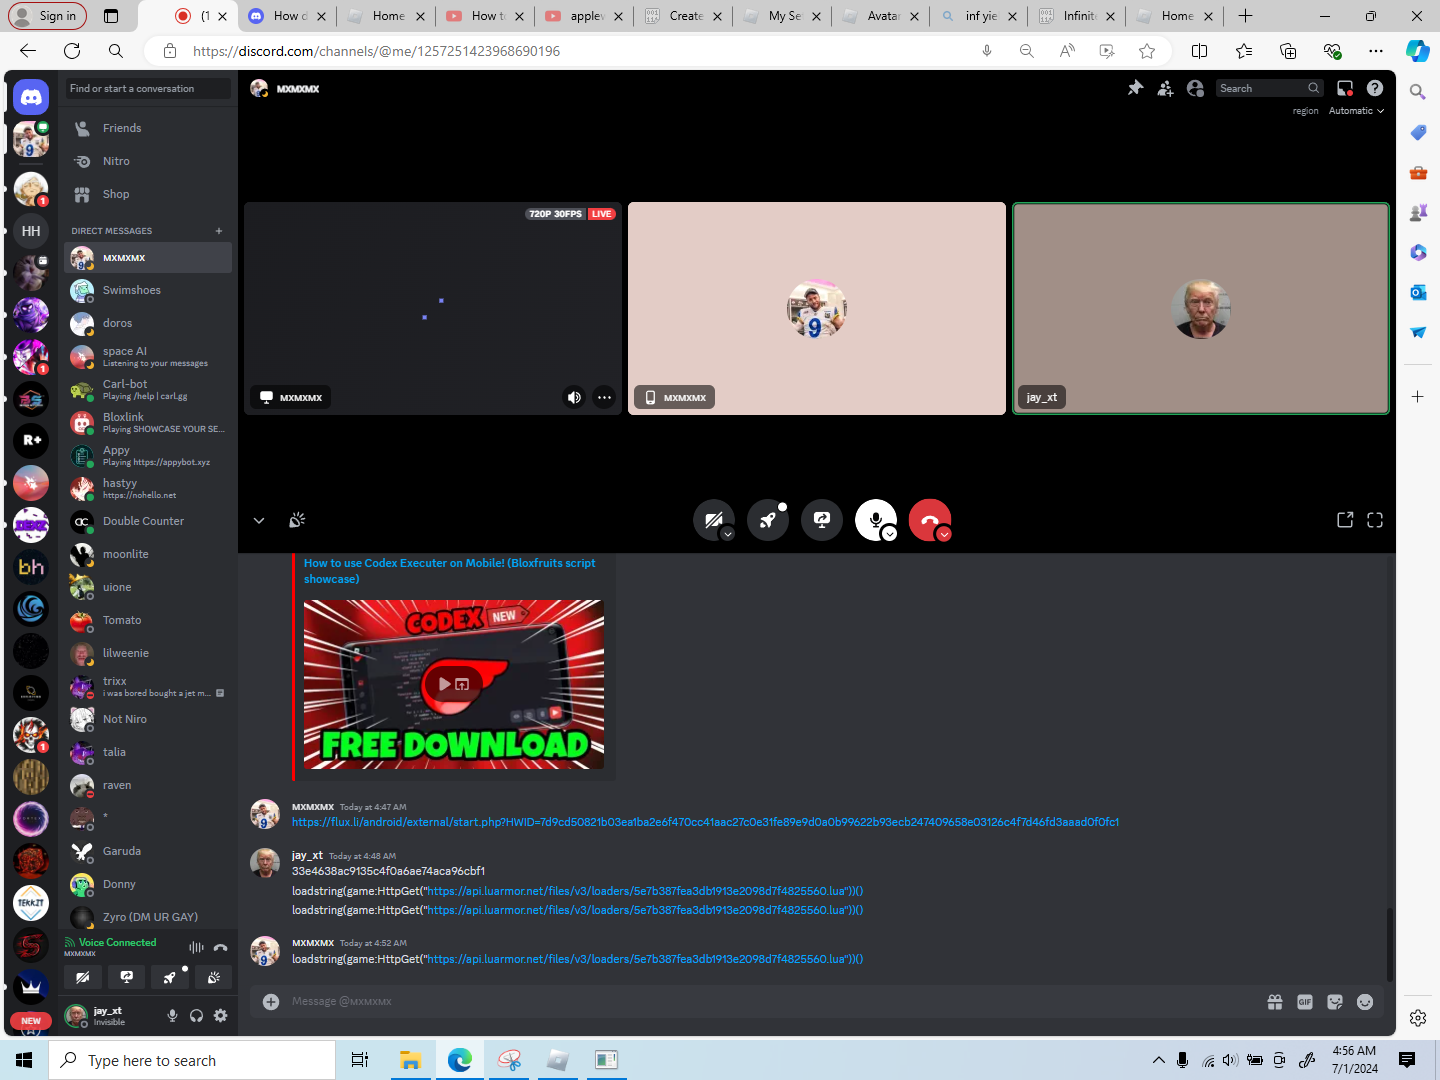
Task: Open Carl-bot direct message
Action: 148,389
